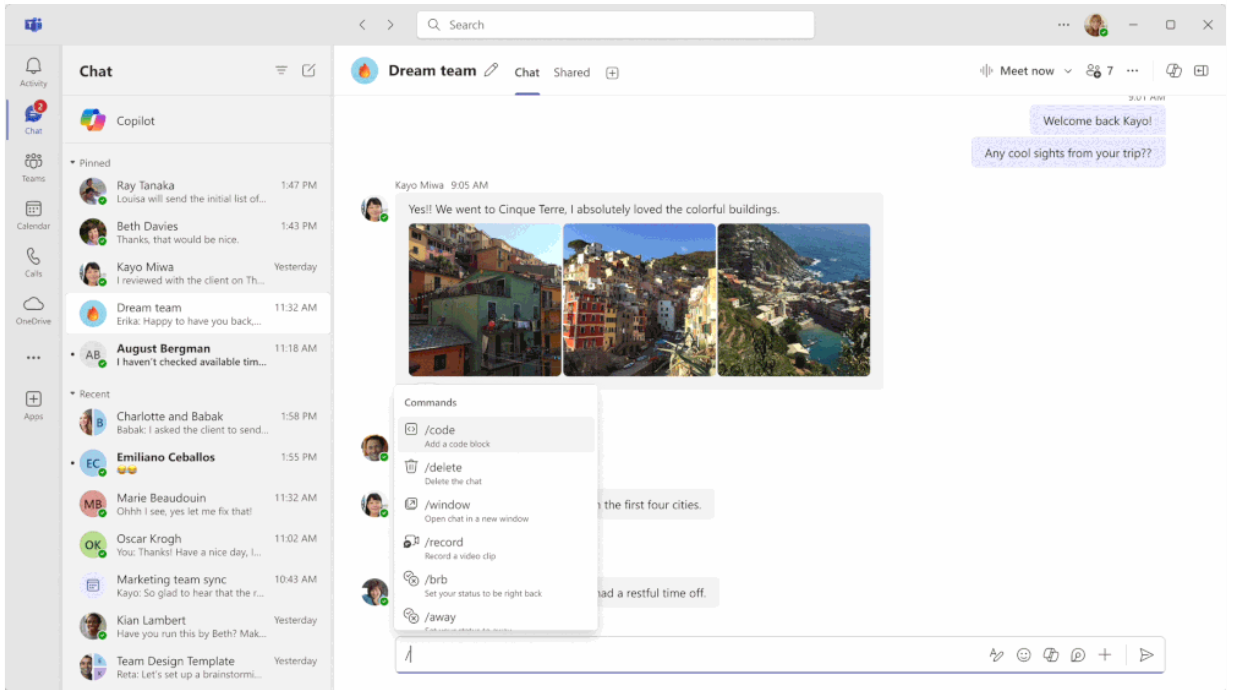
Task: Select the /record command
Action: point(496,548)
